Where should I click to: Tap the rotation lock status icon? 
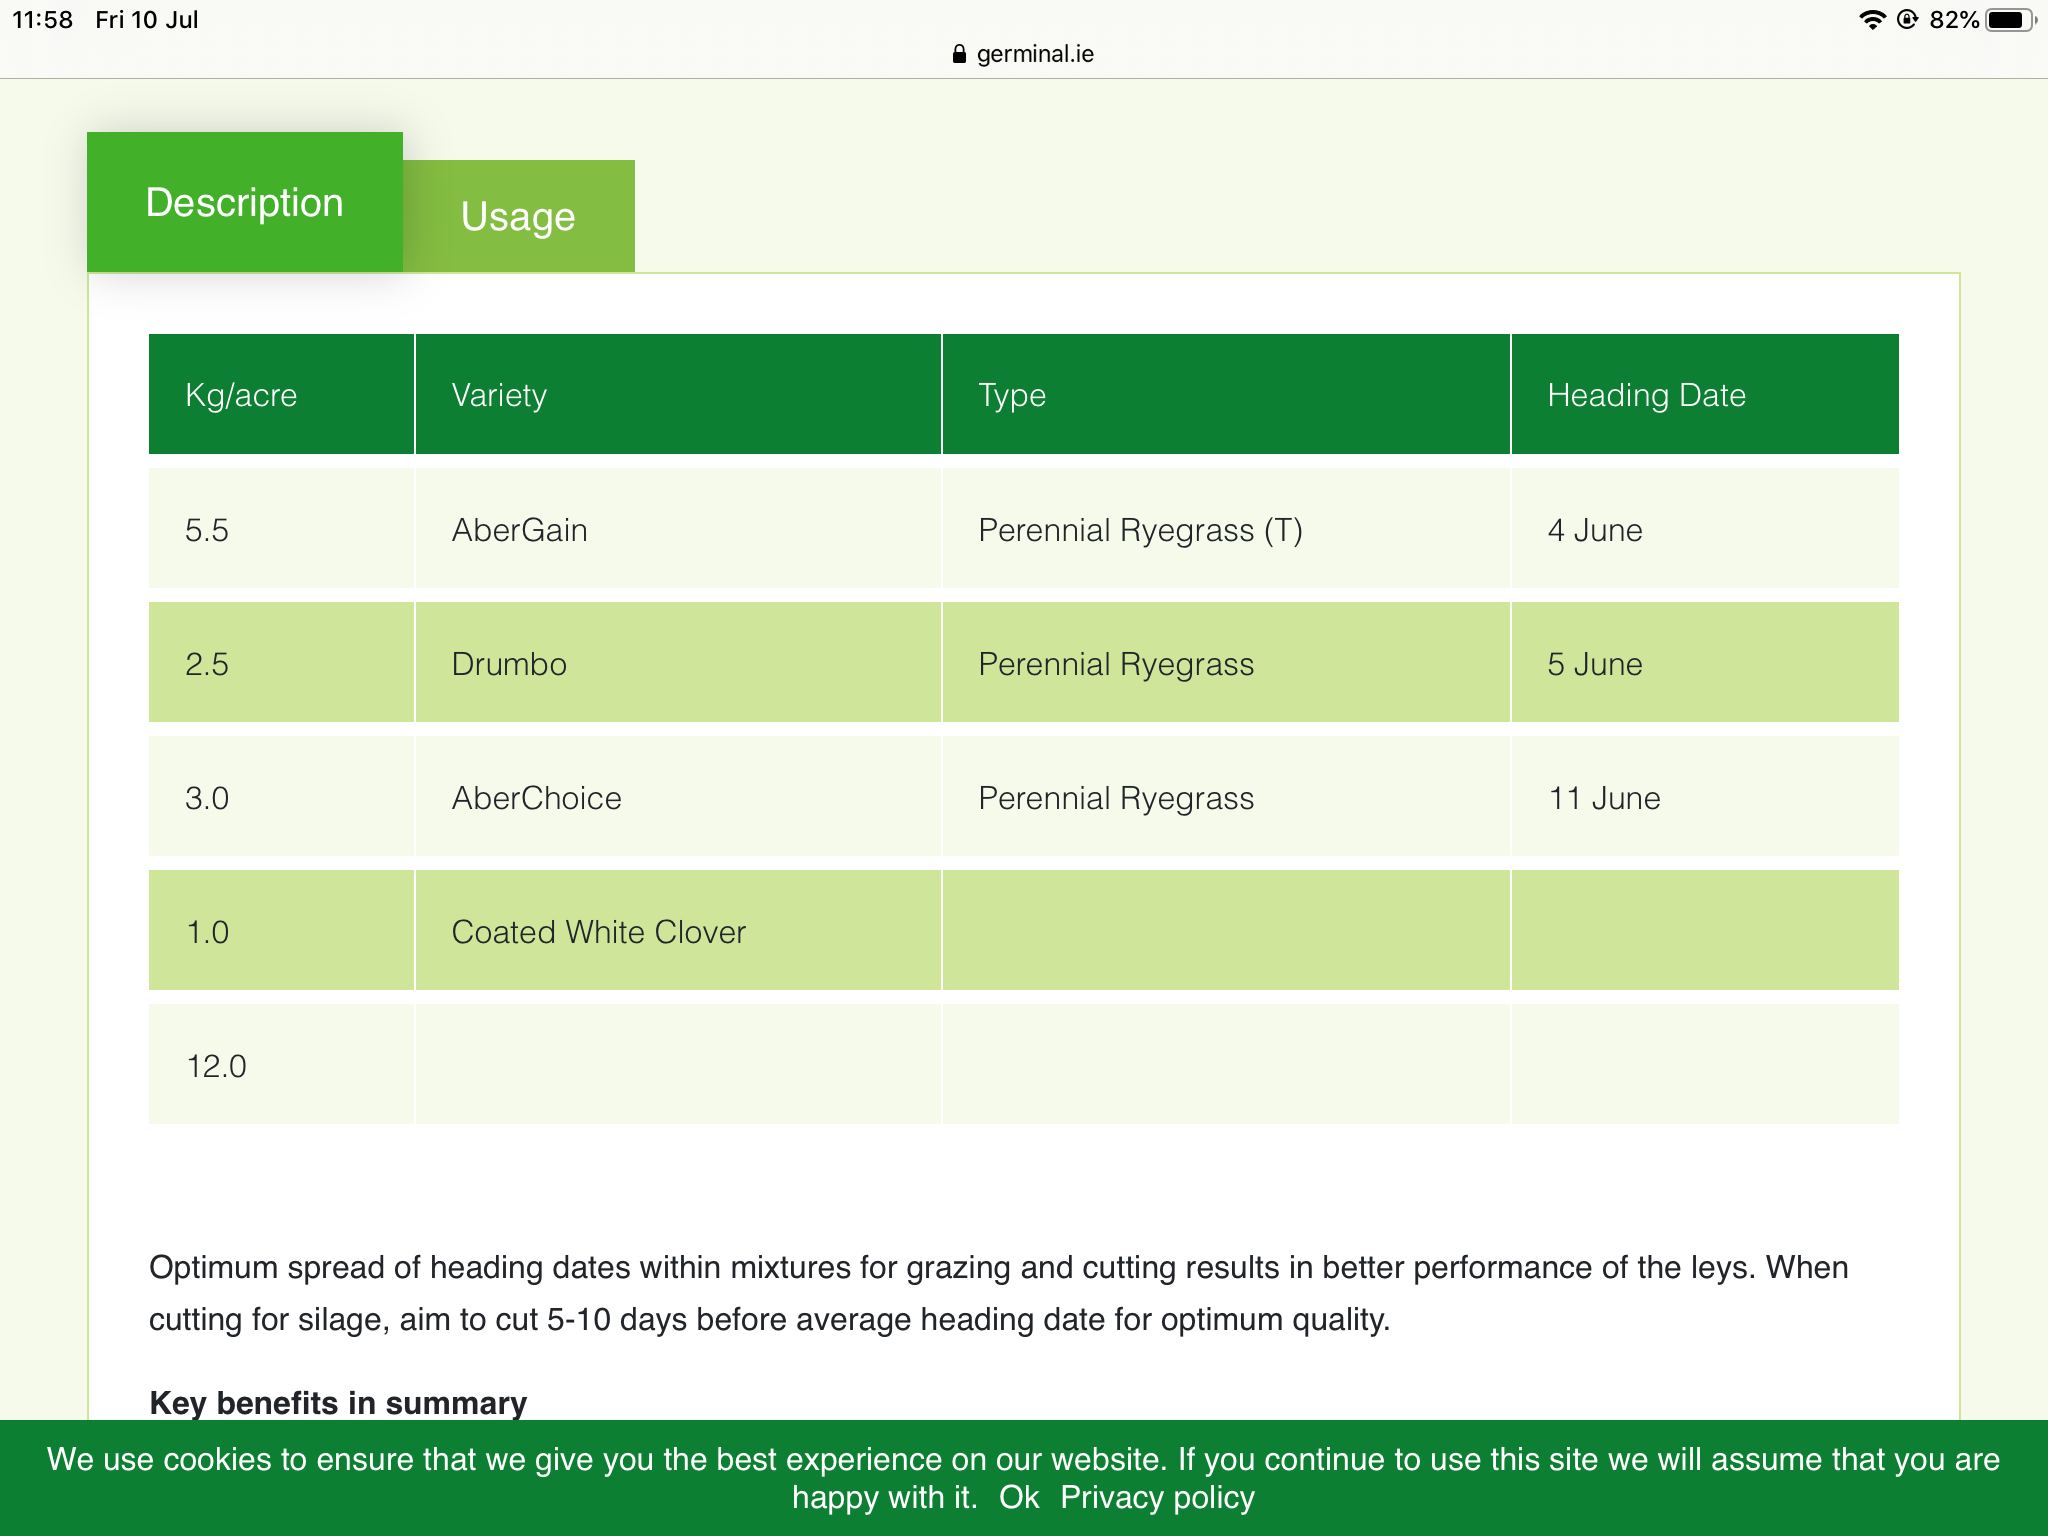point(1907,20)
